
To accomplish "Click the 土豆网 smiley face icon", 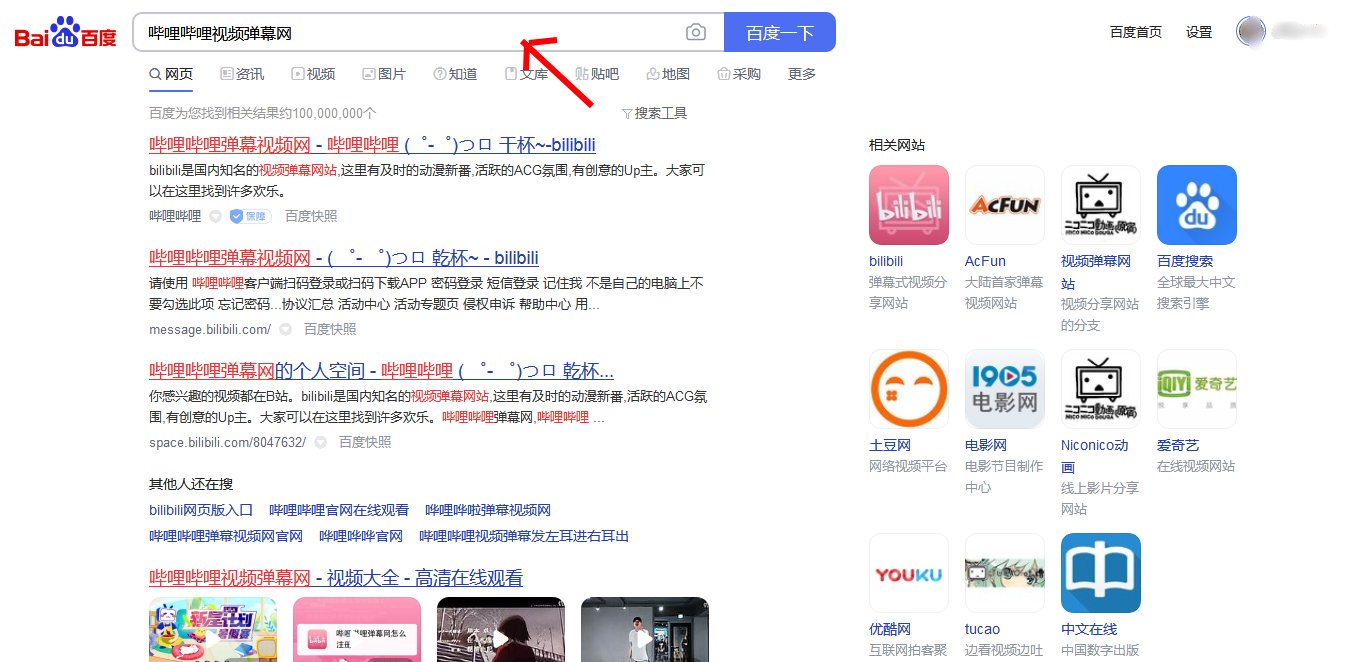I will click(x=908, y=388).
